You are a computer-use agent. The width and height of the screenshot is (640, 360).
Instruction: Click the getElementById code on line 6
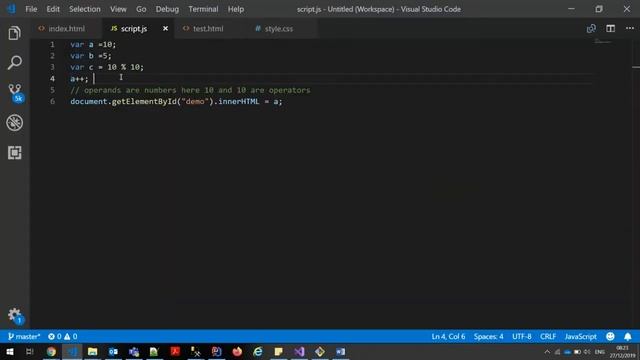pyautogui.click(x=144, y=101)
